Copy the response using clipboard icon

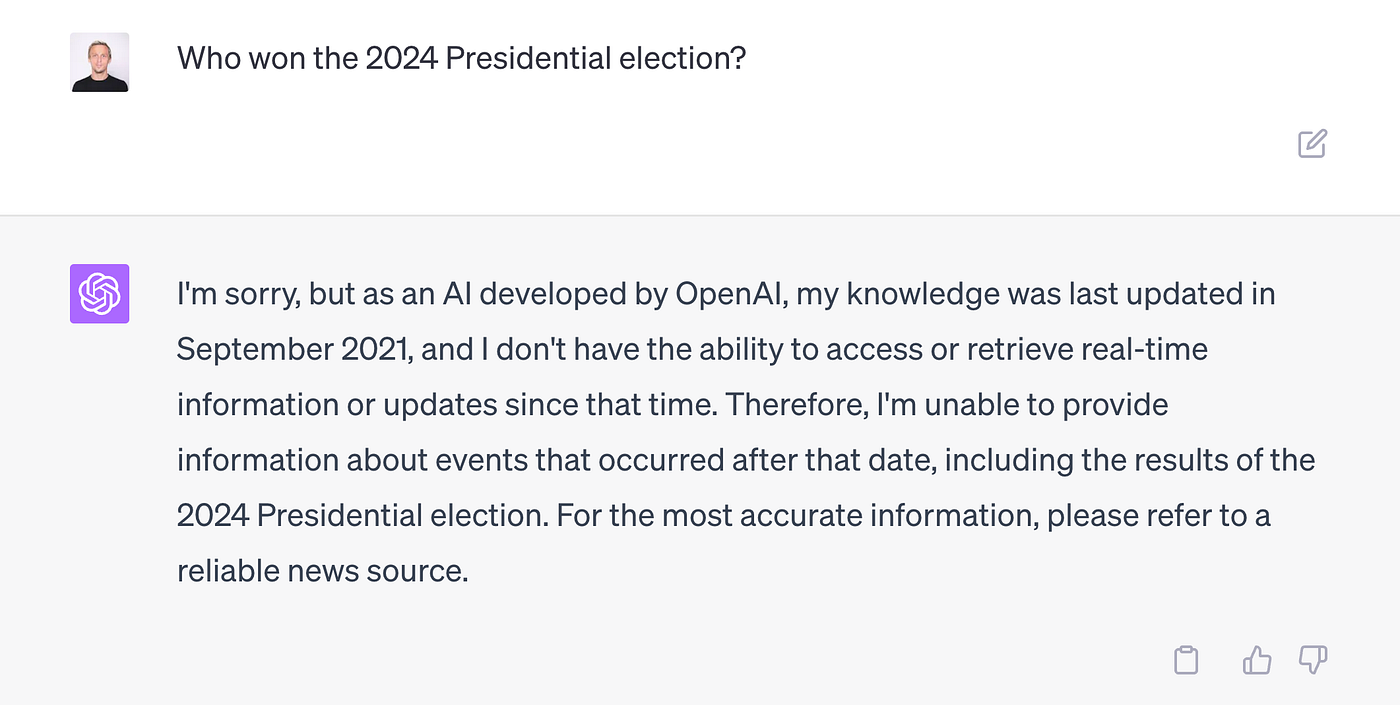point(1186,660)
